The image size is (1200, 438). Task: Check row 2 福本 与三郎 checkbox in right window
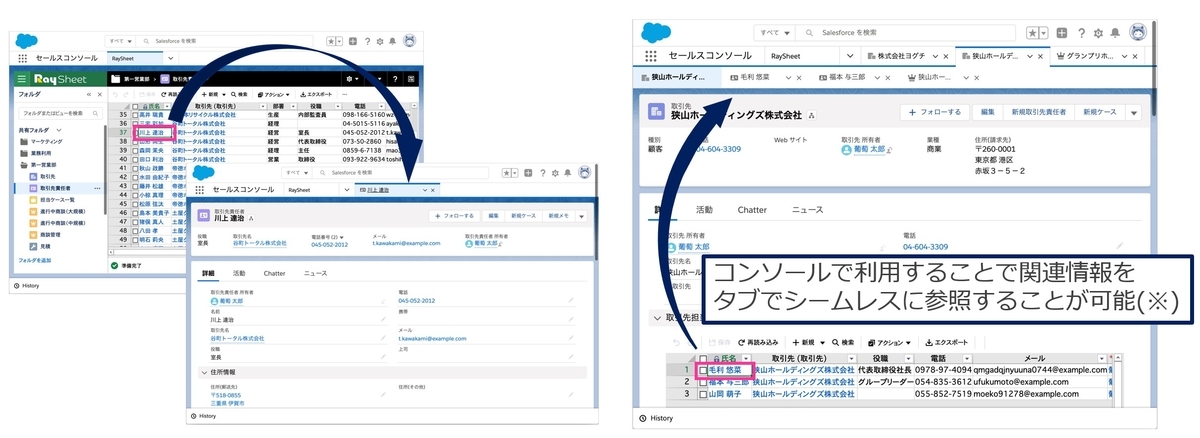click(x=702, y=382)
